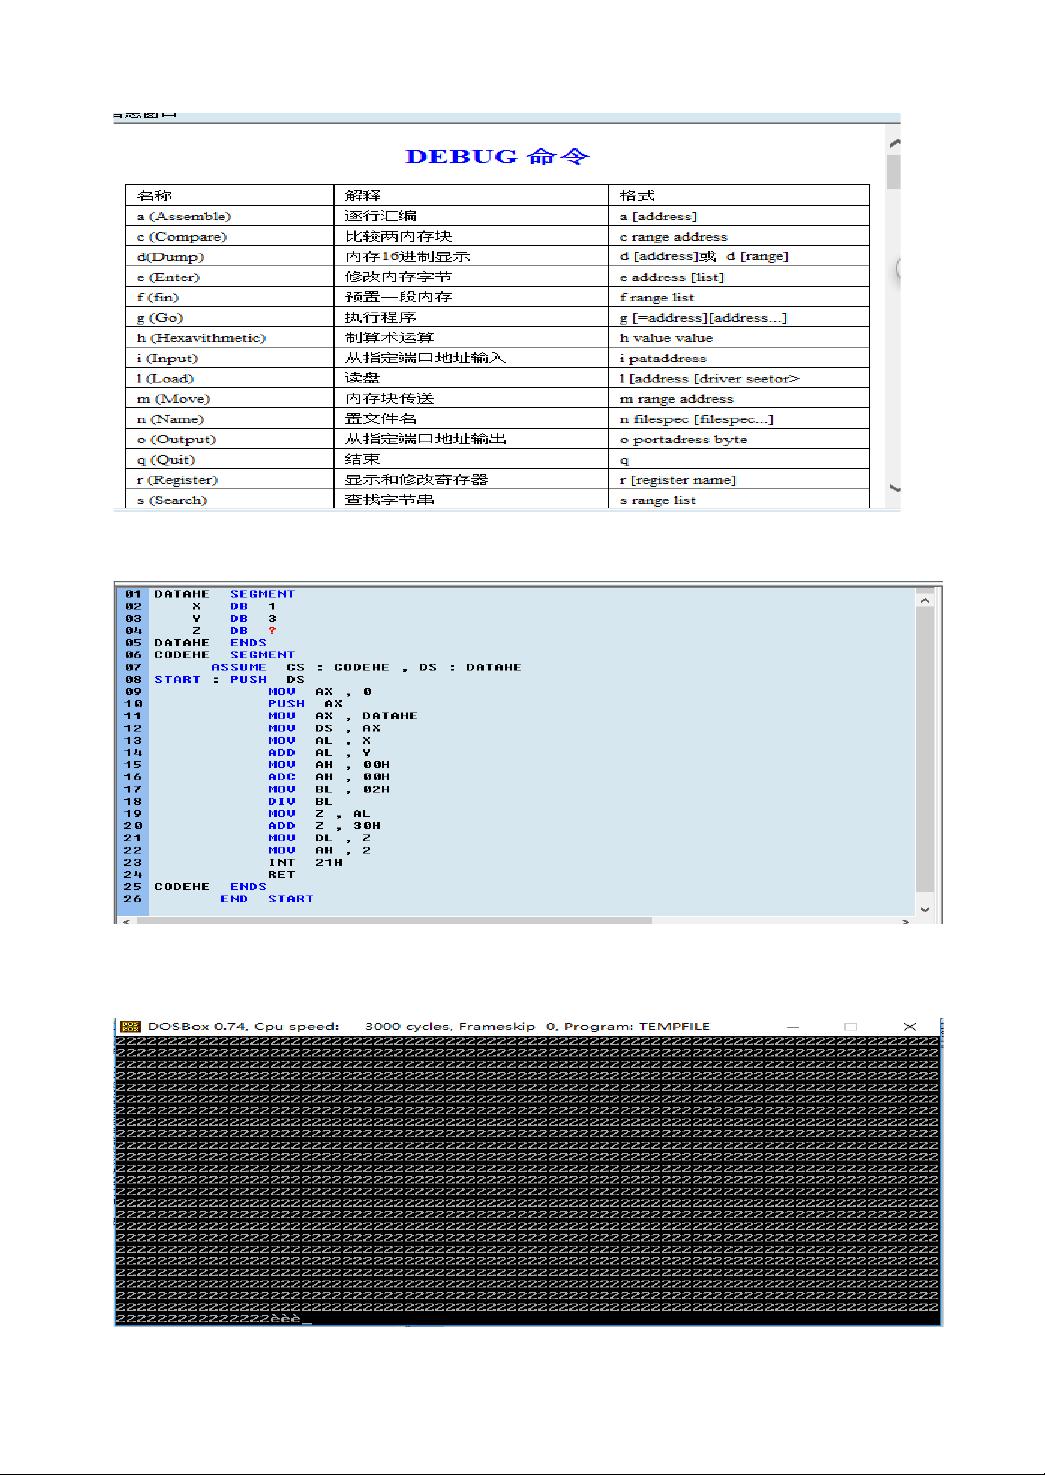1045x1475 pixels.
Task: Click the DOSBox window title text
Action: click(x=428, y=1026)
